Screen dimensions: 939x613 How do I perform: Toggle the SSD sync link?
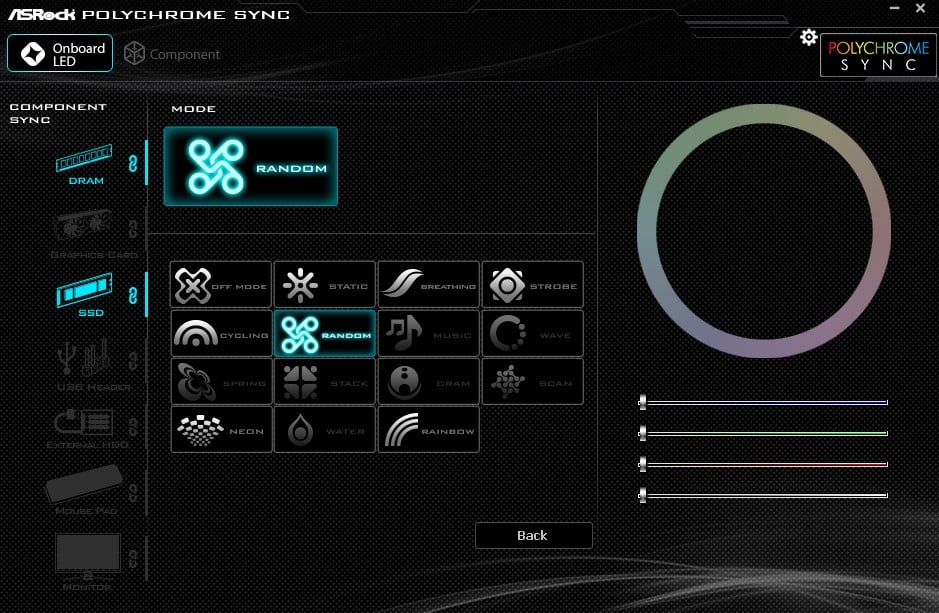(133, 295)
